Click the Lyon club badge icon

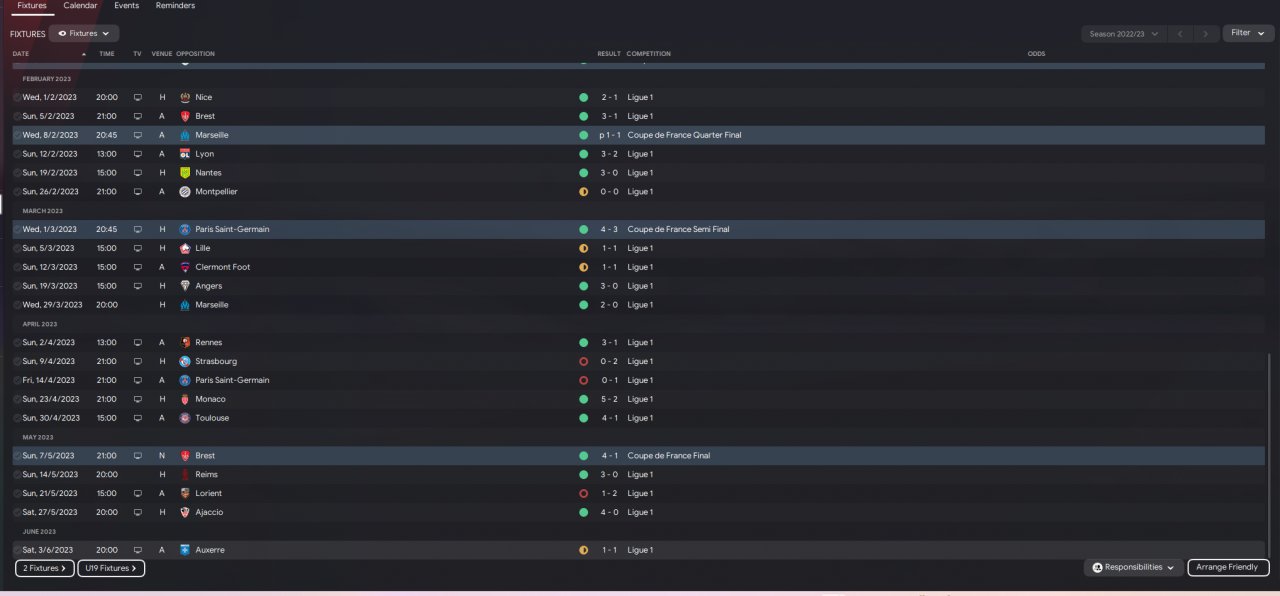tap(185, 154)
